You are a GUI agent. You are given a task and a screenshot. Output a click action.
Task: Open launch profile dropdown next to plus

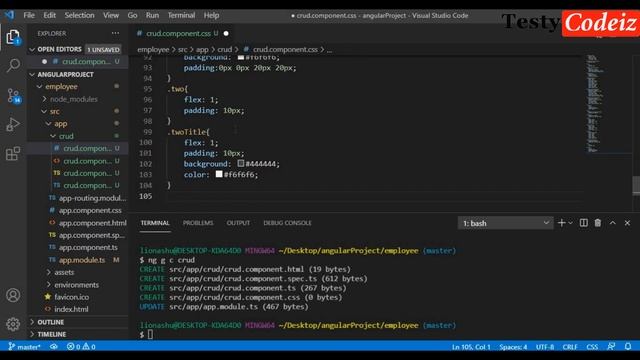[x=571, y=223]
